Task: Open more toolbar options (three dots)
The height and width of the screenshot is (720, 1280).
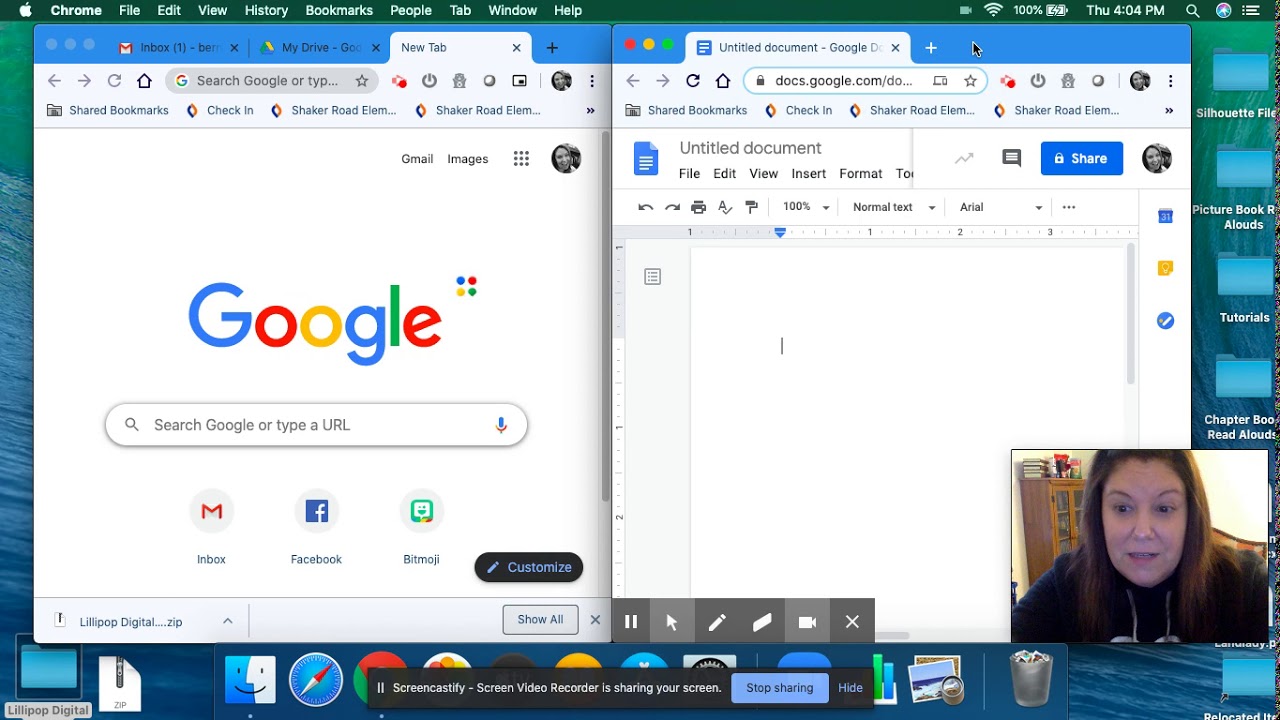Action: pyautogui.click(x=1069, y=207)
